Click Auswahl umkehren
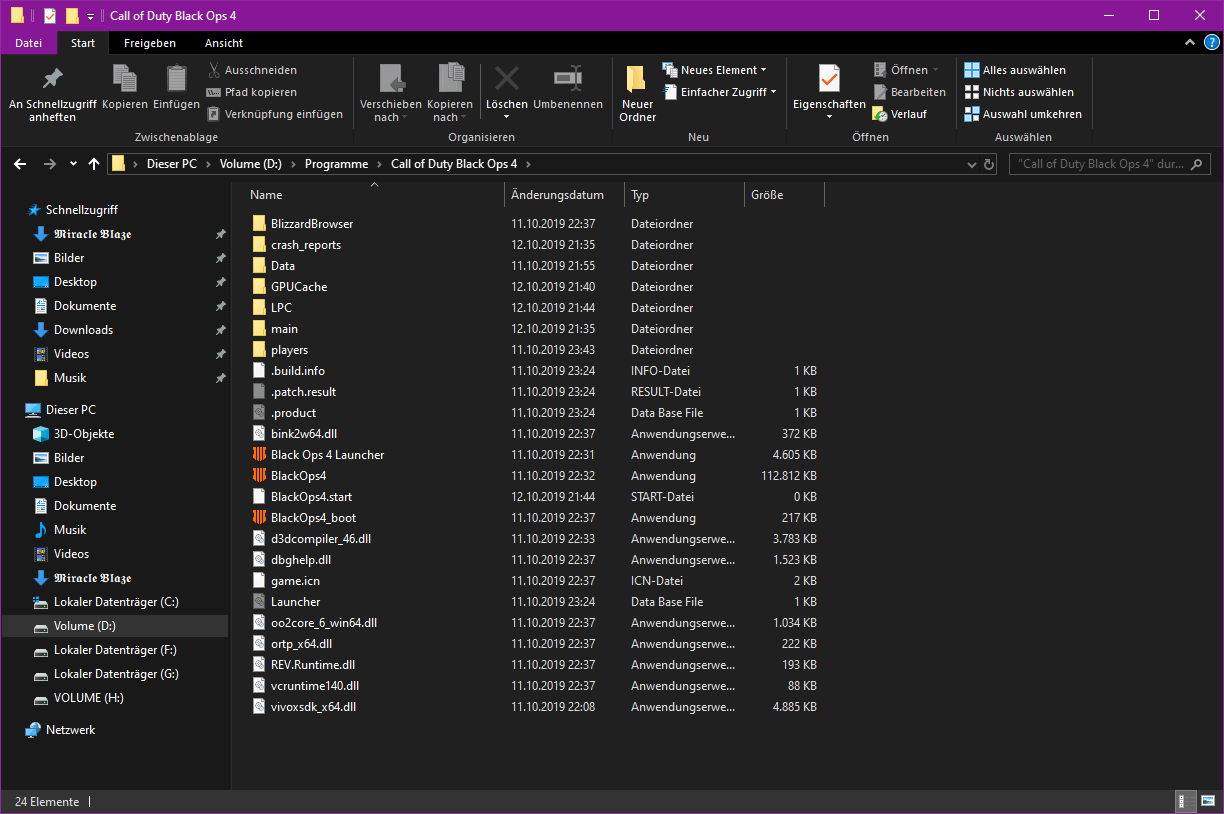Viewport: 1224px width, 814px height. click(1023, 114)
